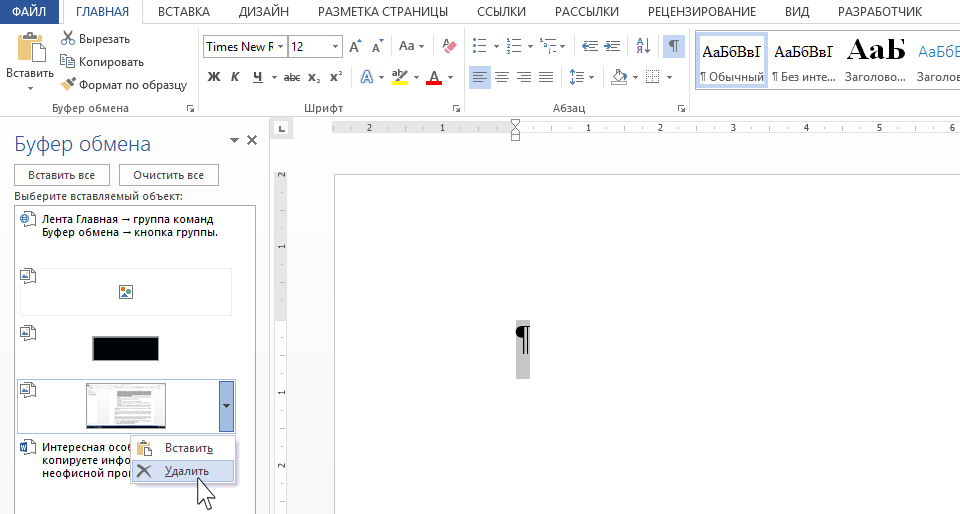The height and width of the screenshot is (514, 960).
Task: Select the Format Painter (Формат по образцу) brush
Action: click(x=68, y=85)
